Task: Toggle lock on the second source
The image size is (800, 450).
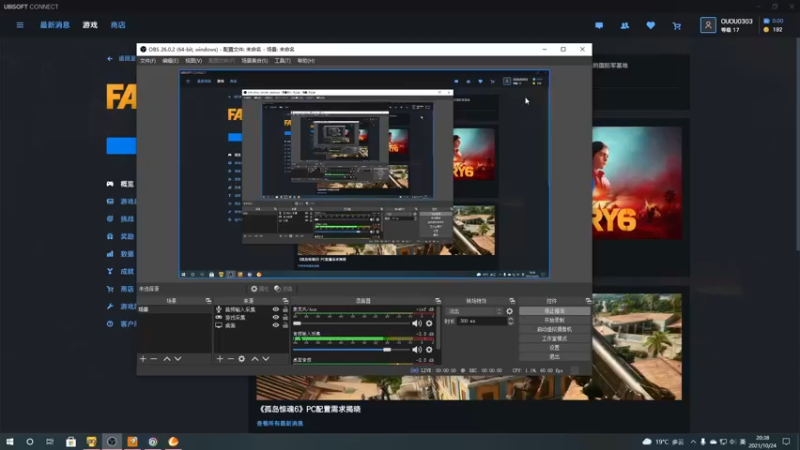Action: pos(285,317)
